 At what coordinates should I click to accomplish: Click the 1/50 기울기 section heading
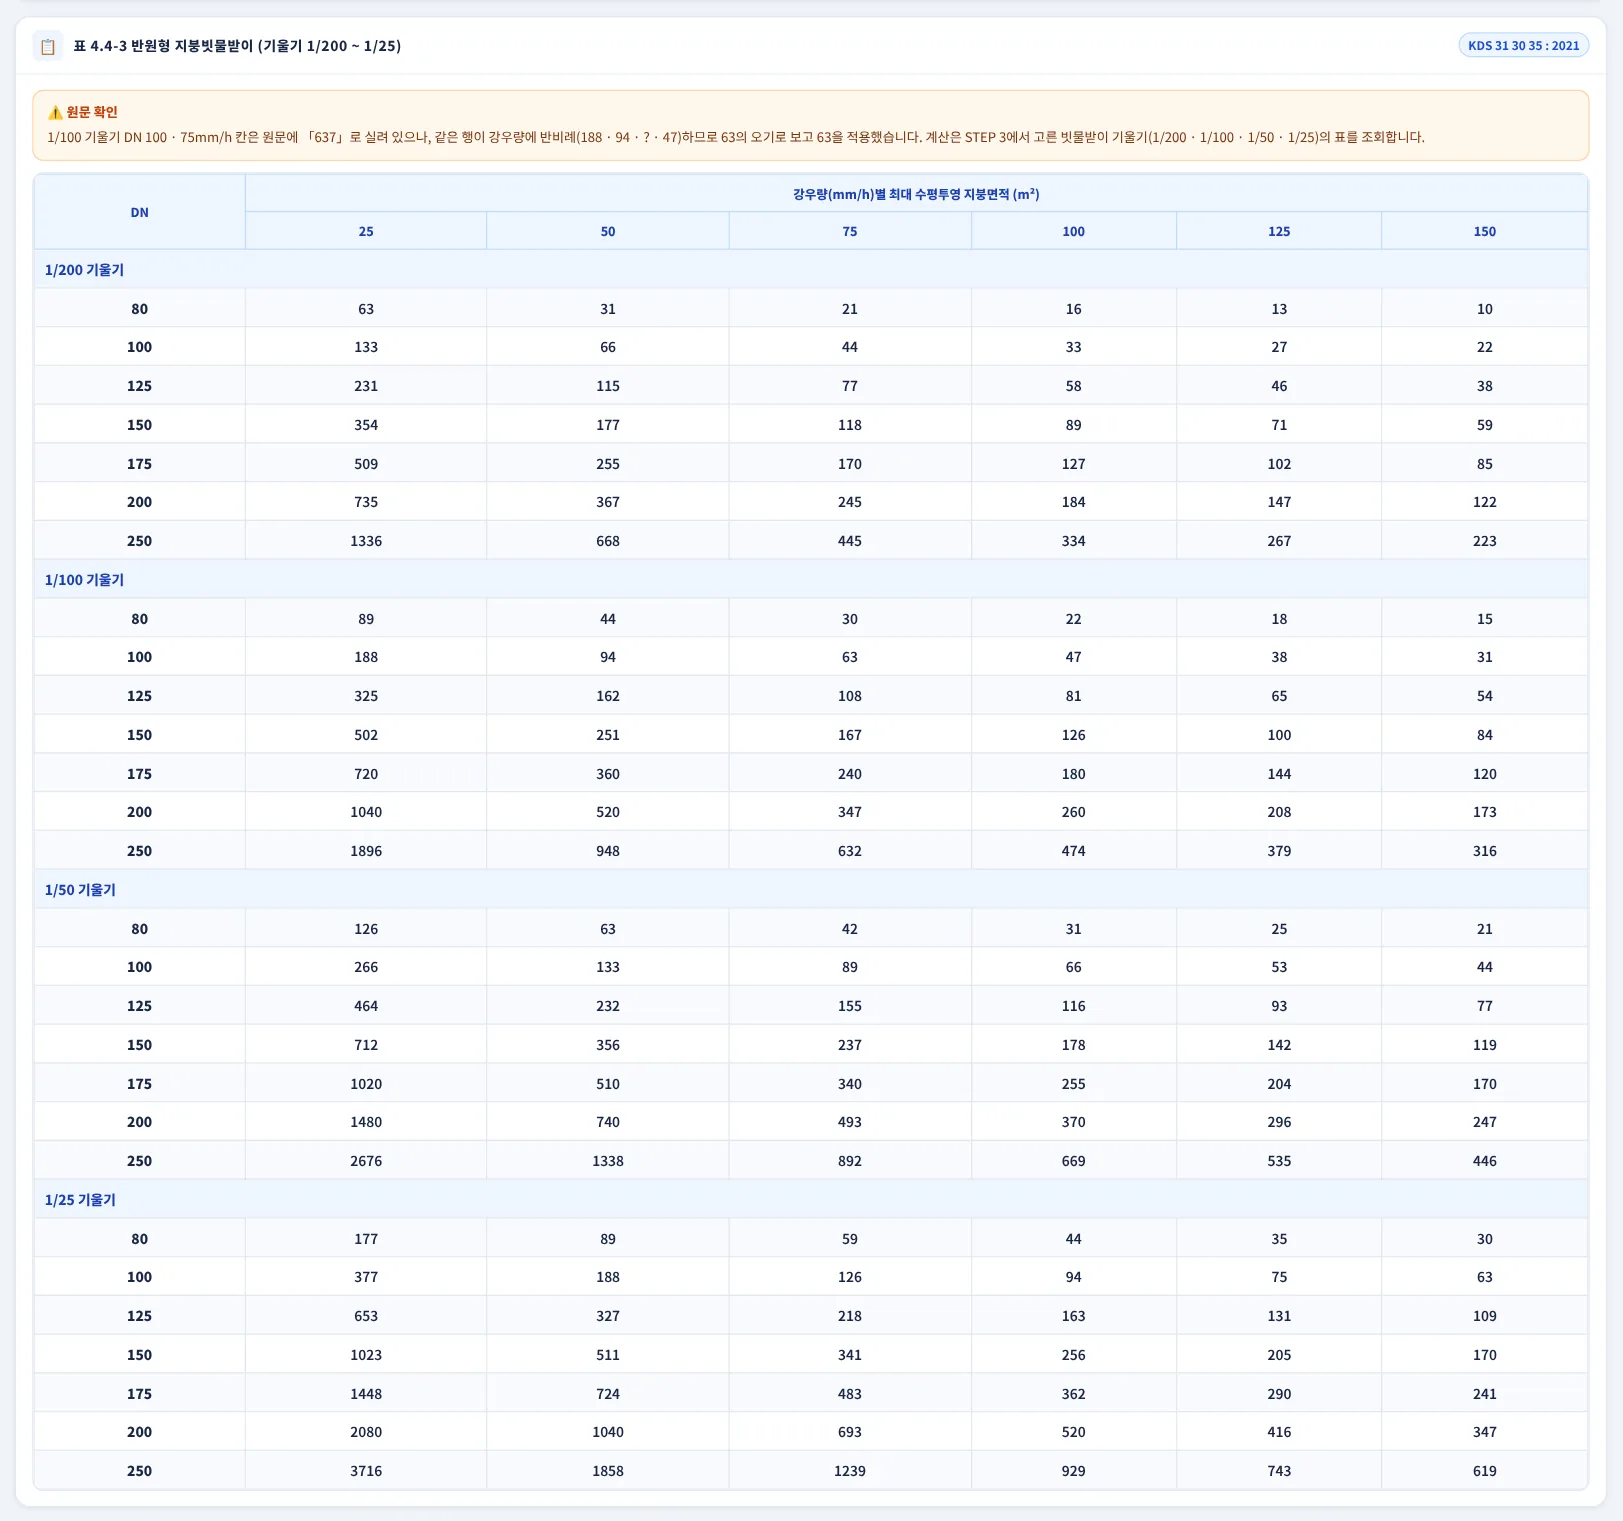(80, 890)
